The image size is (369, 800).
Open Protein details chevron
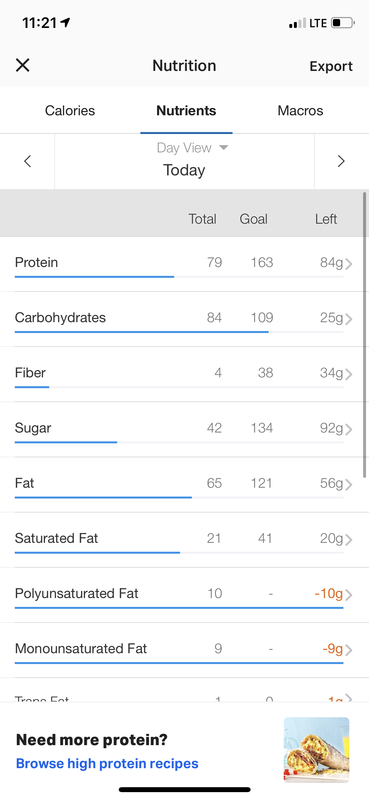click(349, 264)
